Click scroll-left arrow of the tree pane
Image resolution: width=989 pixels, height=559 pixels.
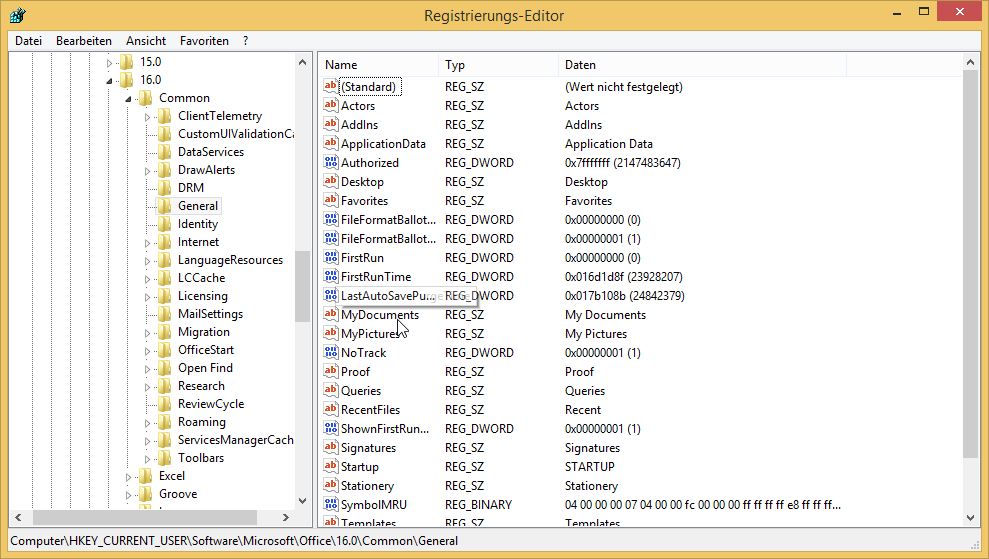pos(18,517)
